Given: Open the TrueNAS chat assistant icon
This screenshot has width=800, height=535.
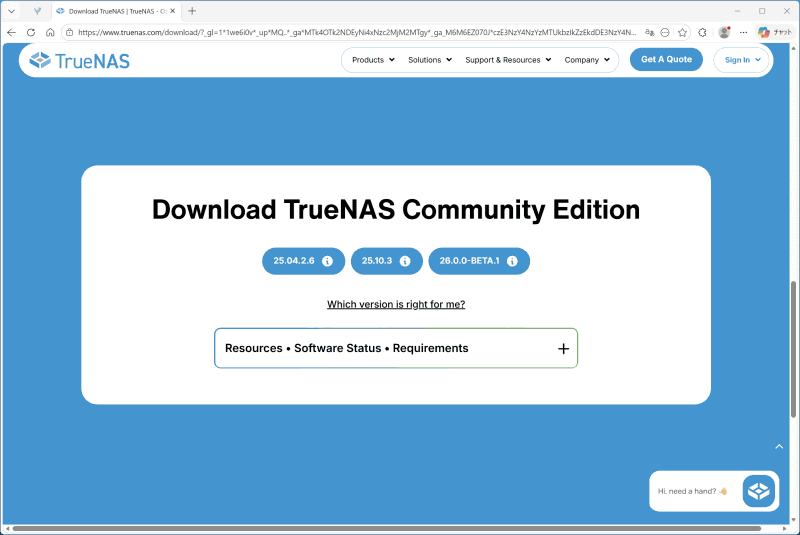Looking at the screenshot, I should click(759, 491).
